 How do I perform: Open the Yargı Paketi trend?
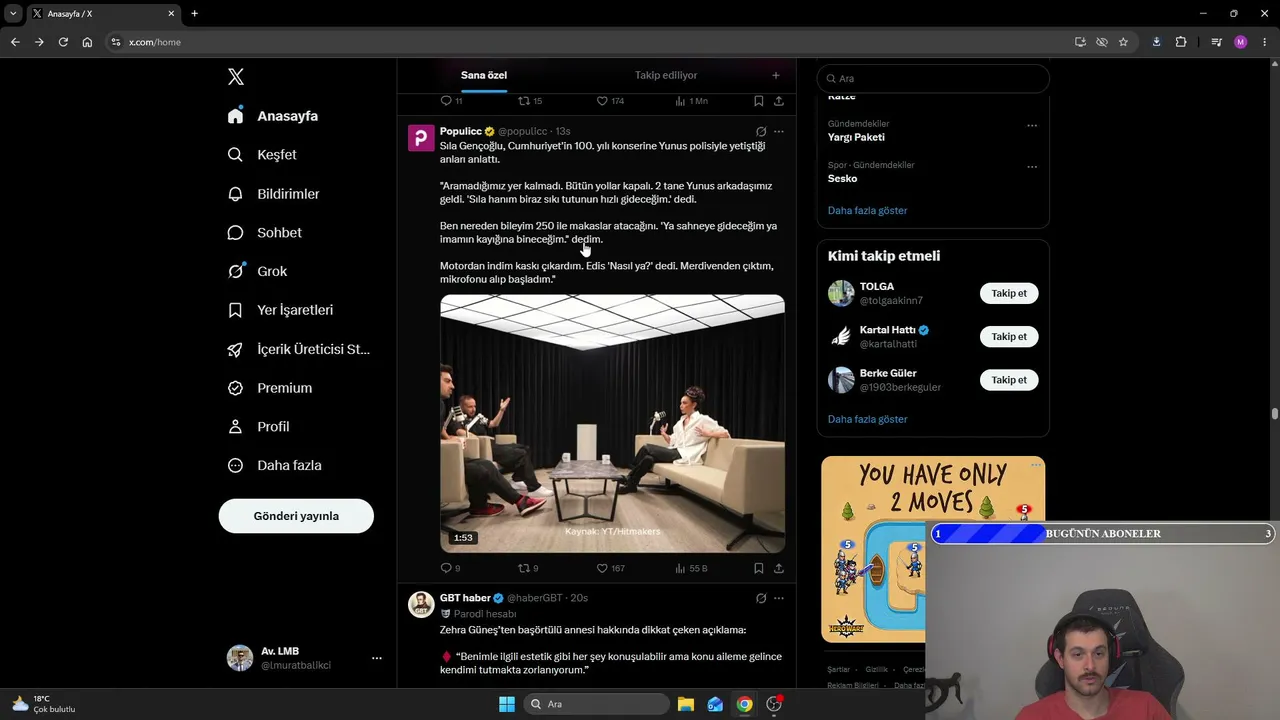pos(856,137)
